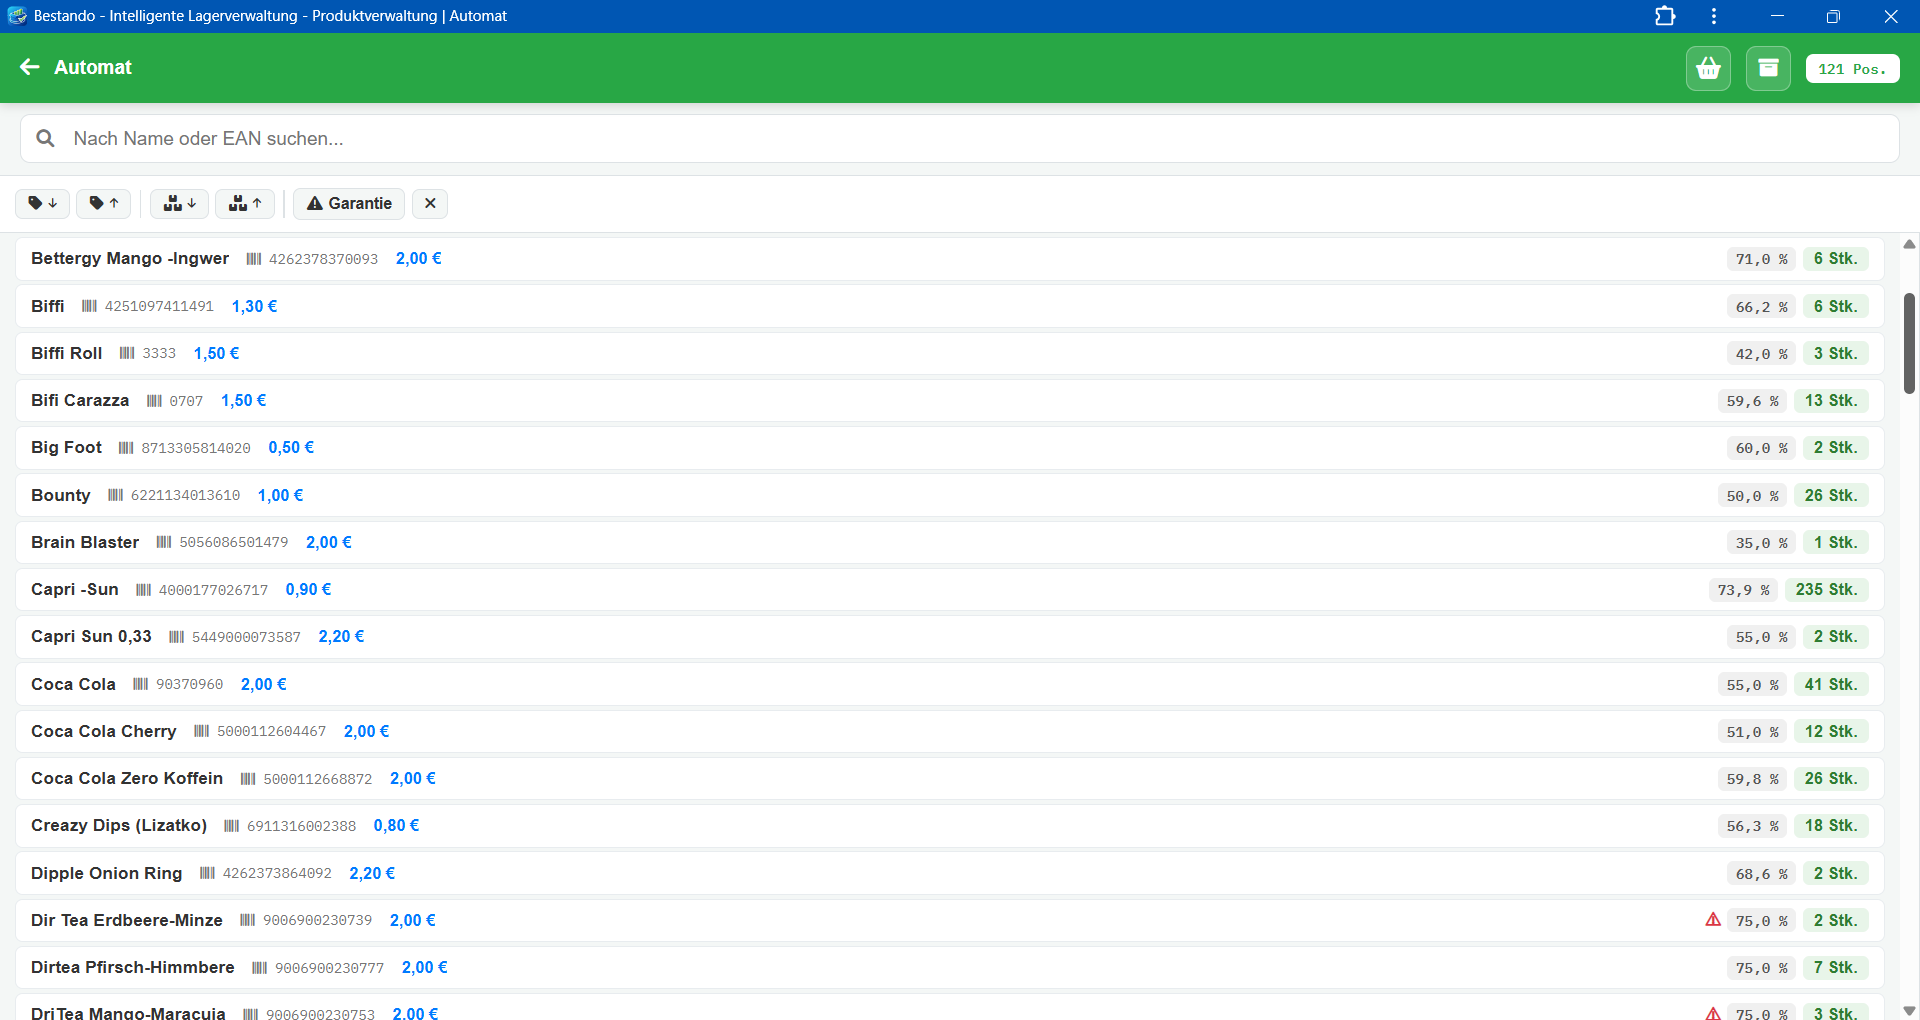
Task: Click the 13 Stk. badge of Bifi Carazza
Action: pos(1831,400)
